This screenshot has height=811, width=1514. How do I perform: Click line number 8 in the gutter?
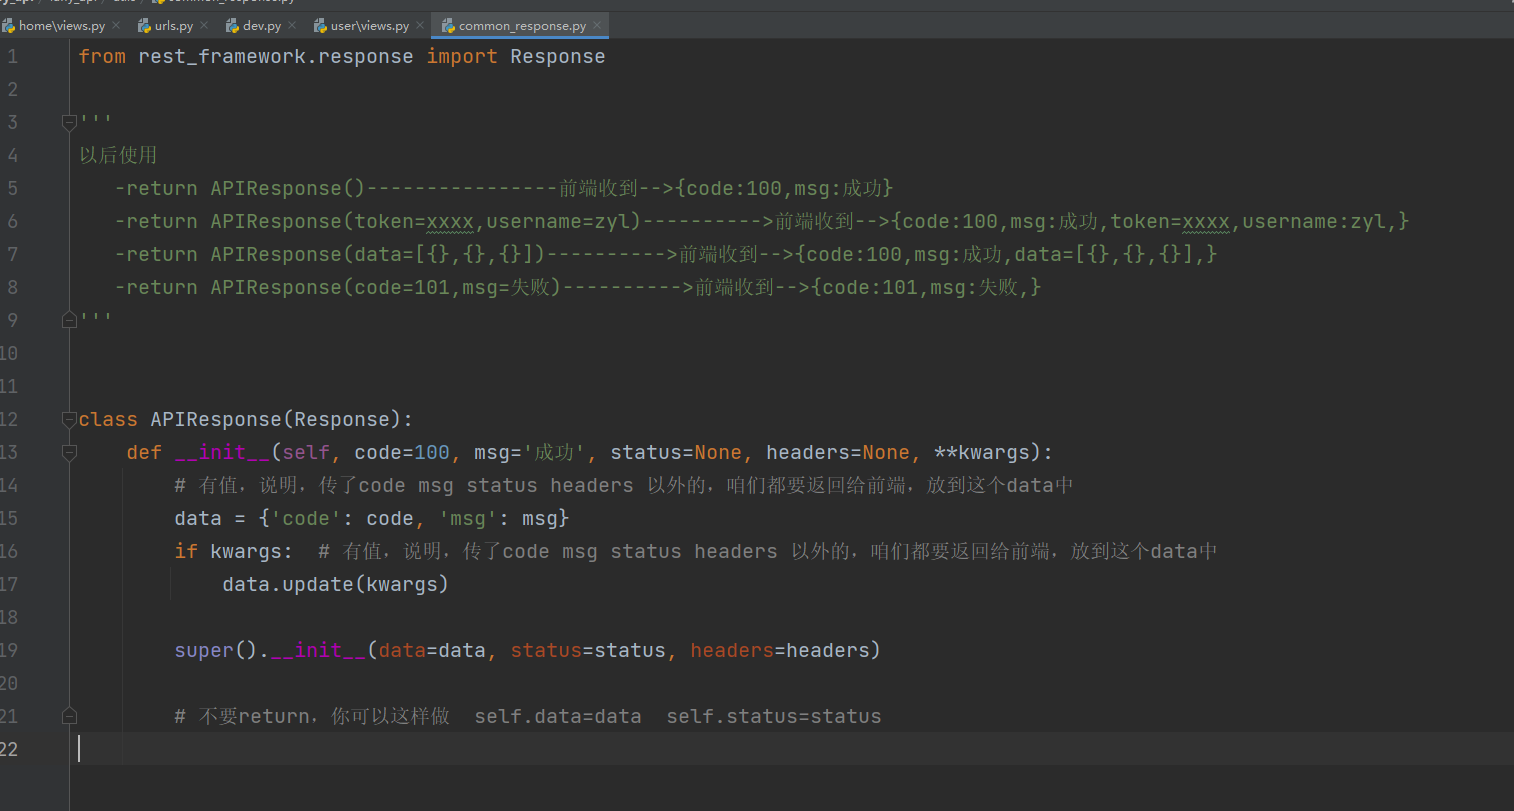tap(12, 287)
